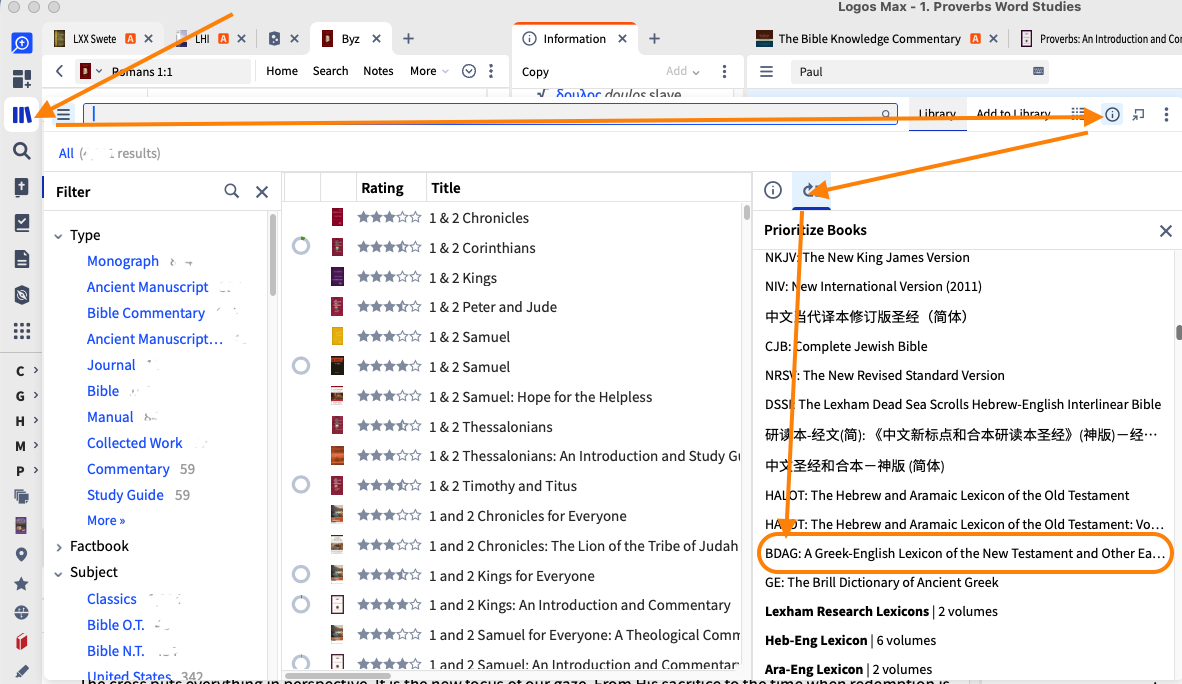Select the Prioritize Books tab icon
The width and height of the screenshot is (1182, 684).
pyautogui.click(x=811, y=190)
